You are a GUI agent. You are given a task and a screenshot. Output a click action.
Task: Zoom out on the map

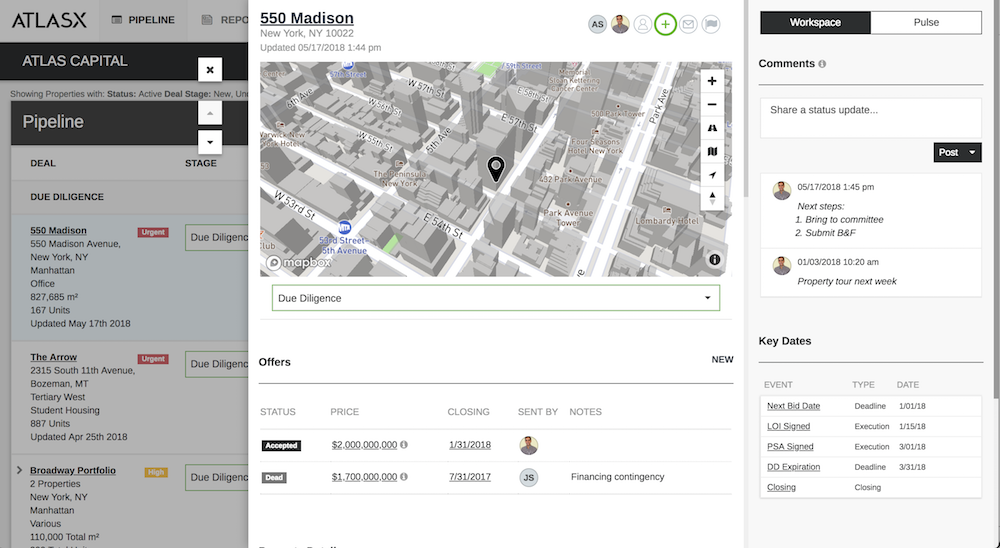tap(711, 105)
